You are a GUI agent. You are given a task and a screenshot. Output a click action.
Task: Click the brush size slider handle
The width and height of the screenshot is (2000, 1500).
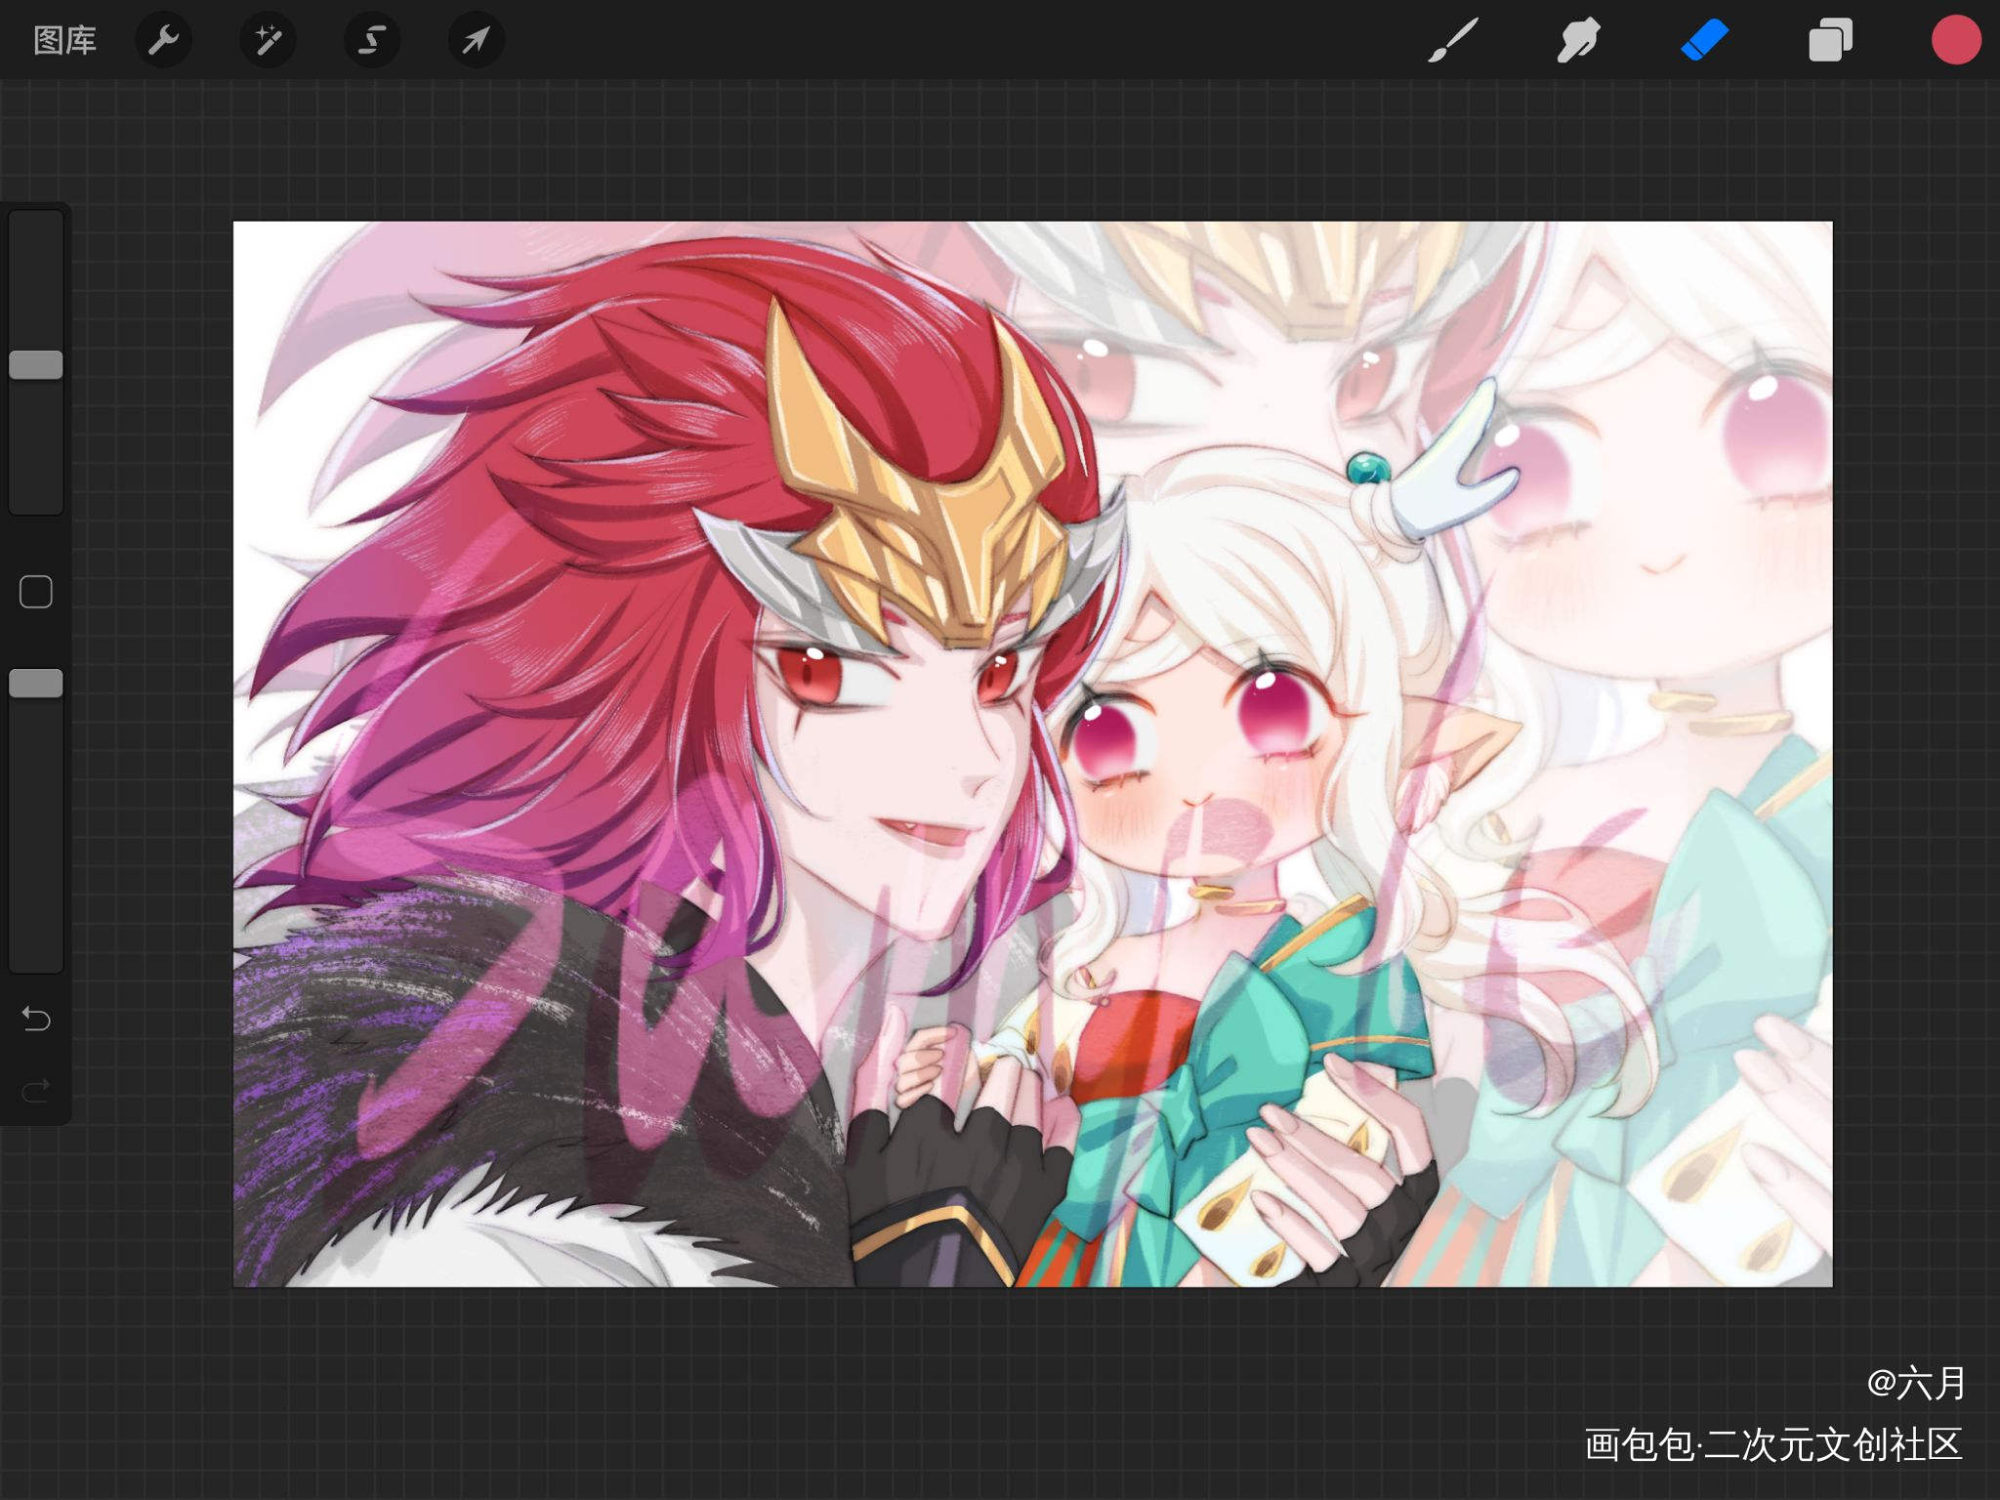coord(36,365)
